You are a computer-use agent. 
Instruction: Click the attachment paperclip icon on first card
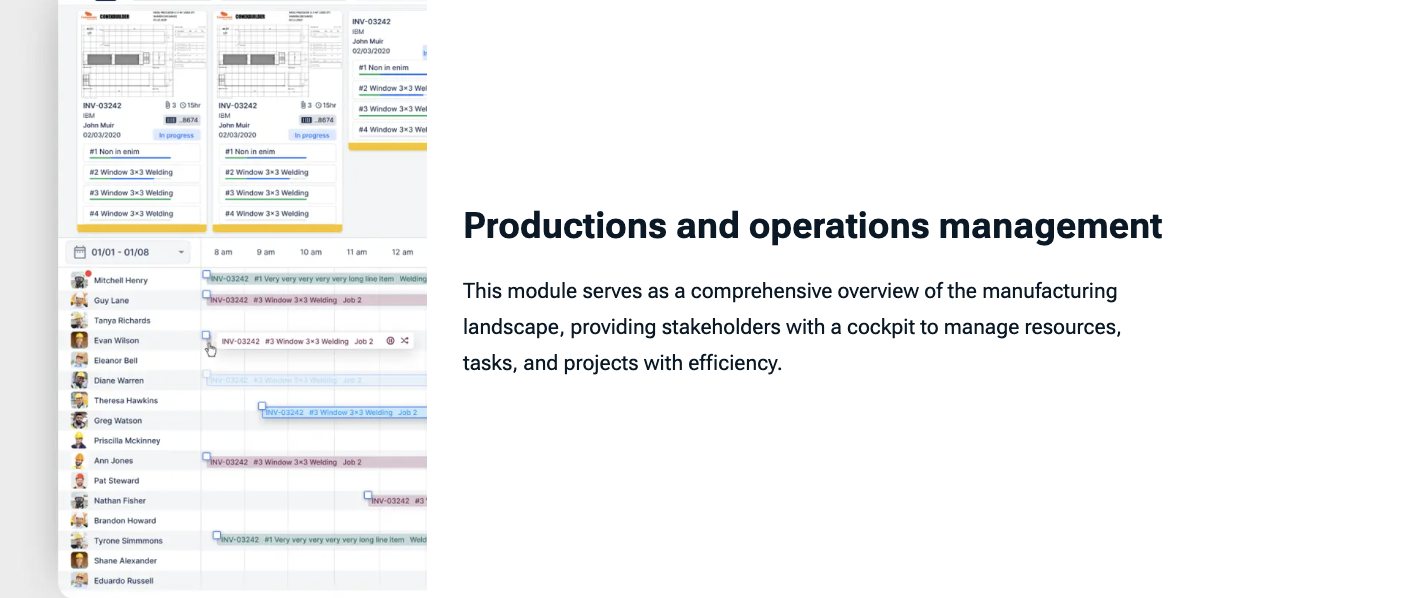click(x=167, y=106)
